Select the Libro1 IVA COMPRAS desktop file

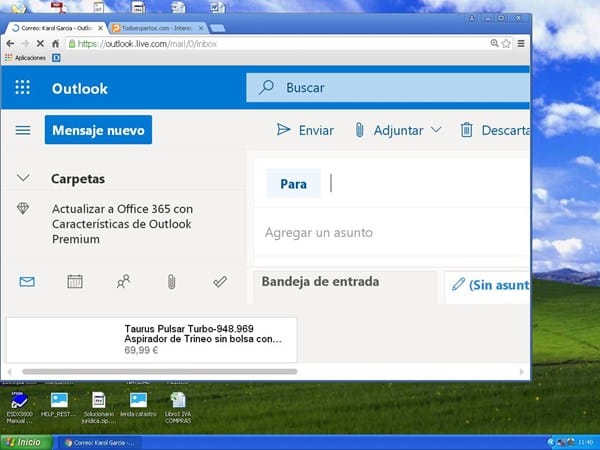(178, 408)
